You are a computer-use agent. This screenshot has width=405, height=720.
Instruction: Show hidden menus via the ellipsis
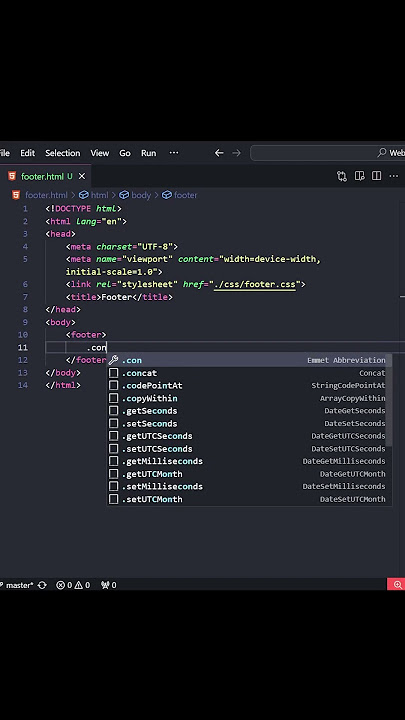tap(174, 153)
